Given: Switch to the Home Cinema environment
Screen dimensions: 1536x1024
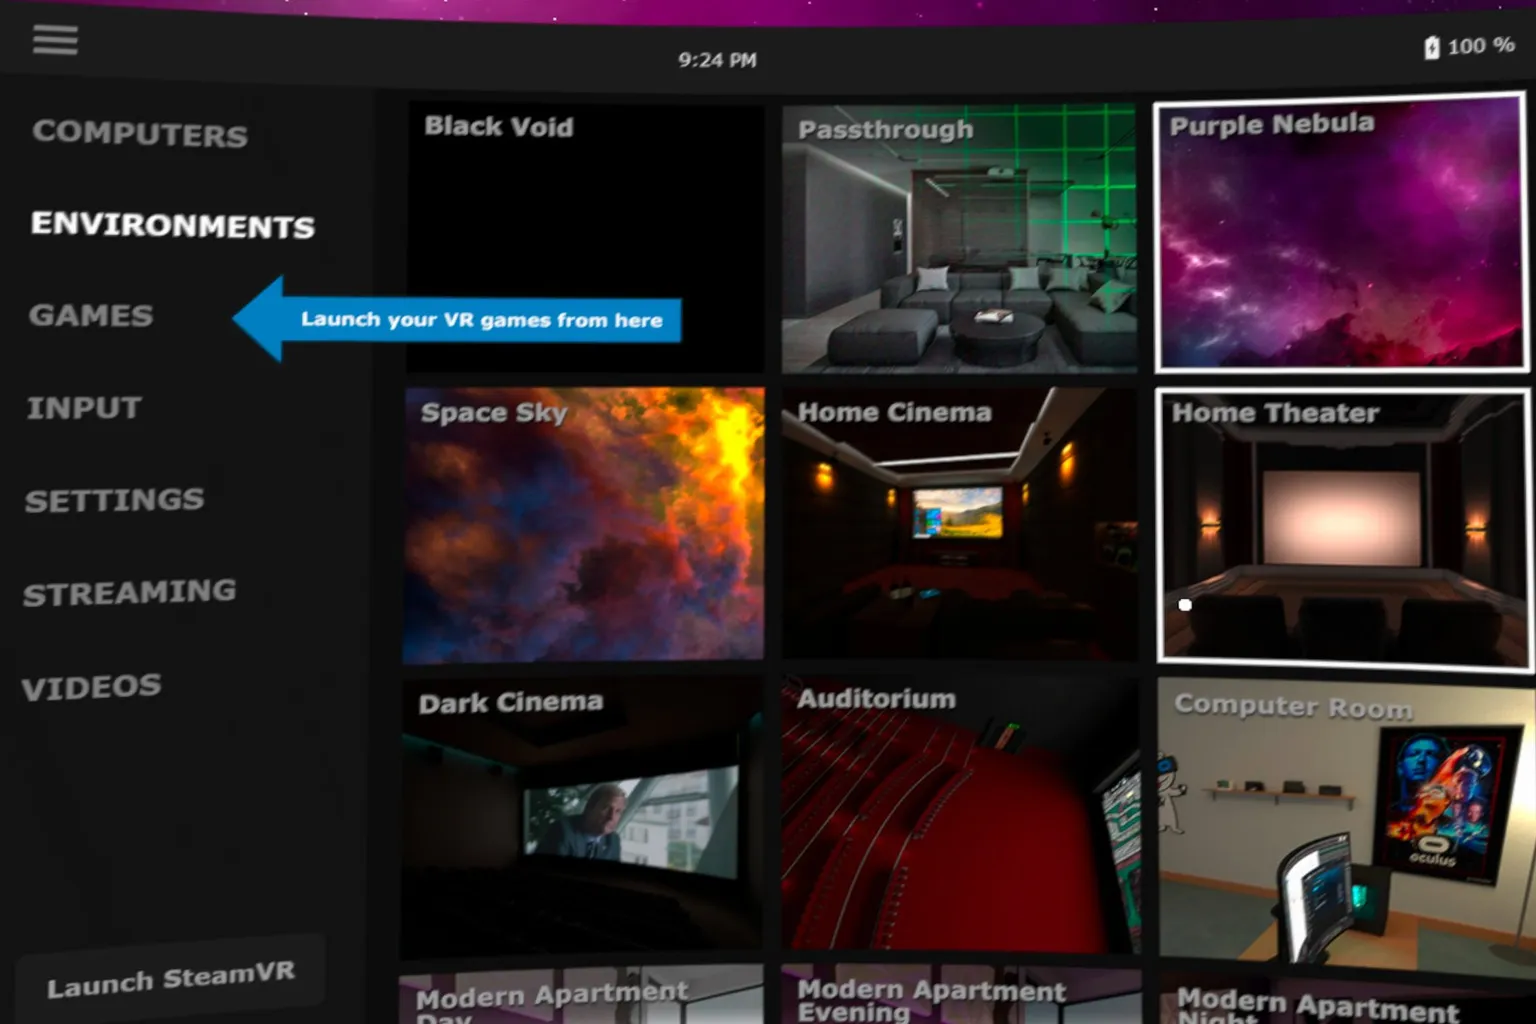Looking at the screenshot, I should pos(959,525).
